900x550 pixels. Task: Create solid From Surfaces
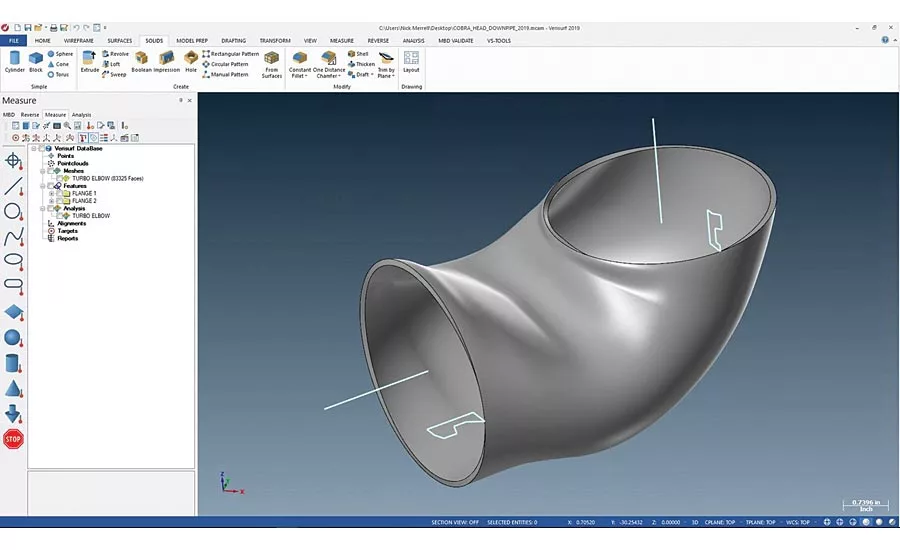pos(271,64)
